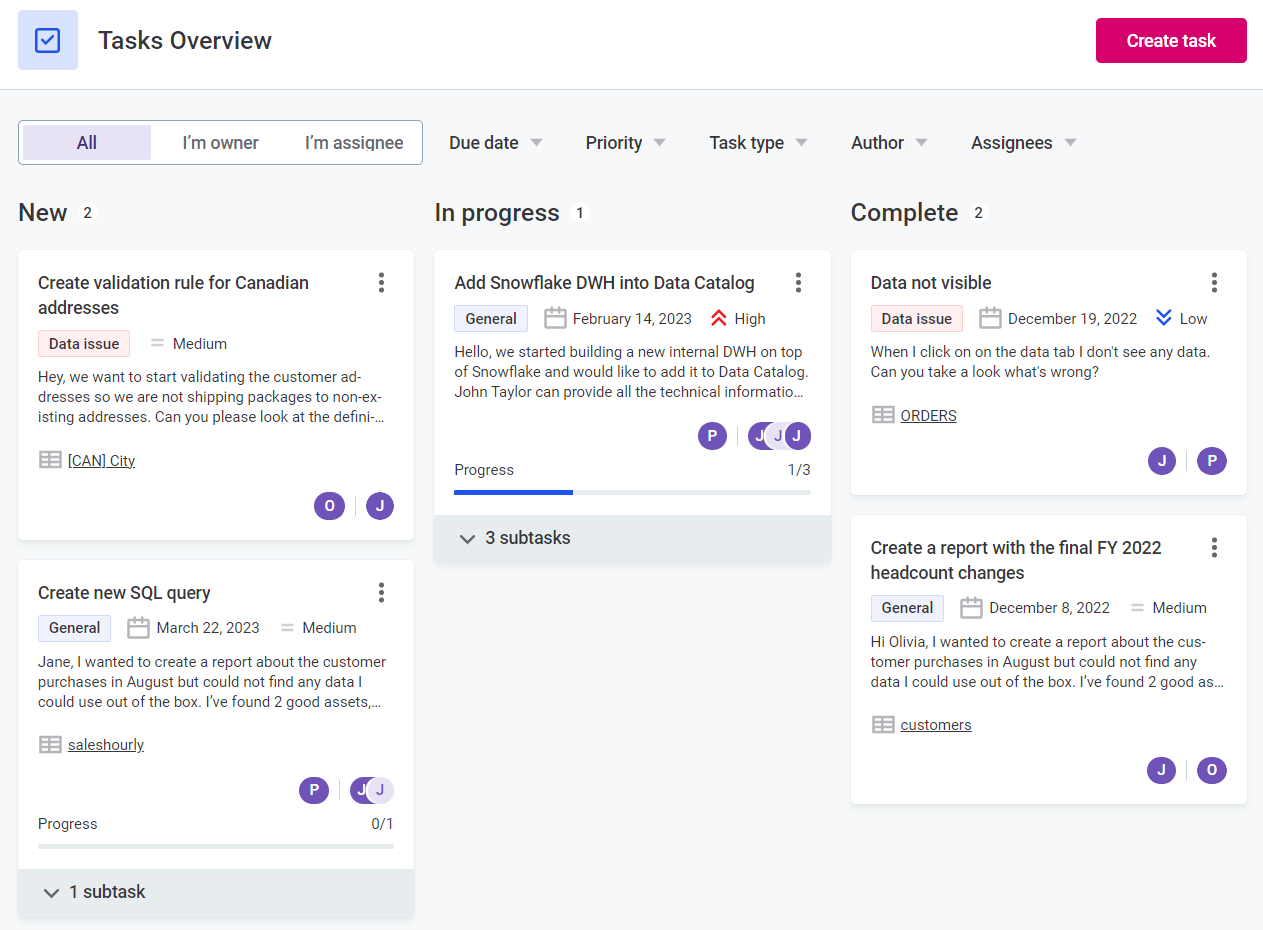
Task: Open the Due date filter dropdown
Action: 495,143
